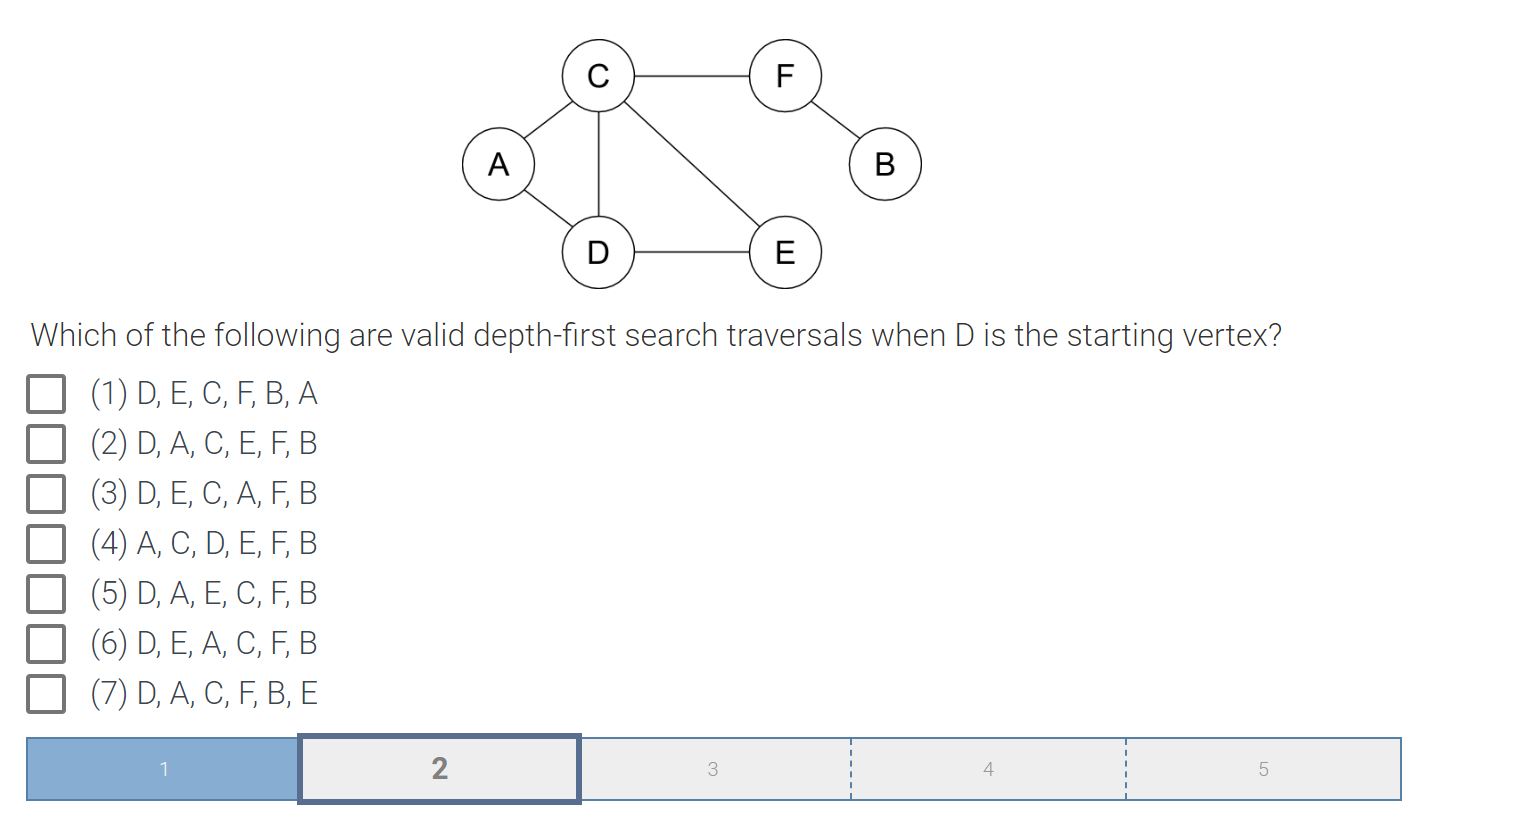This screenshot has width=1524, height=816.
Task: Check answer option (5) D, A, E, C, F, B
Action: 46,593
